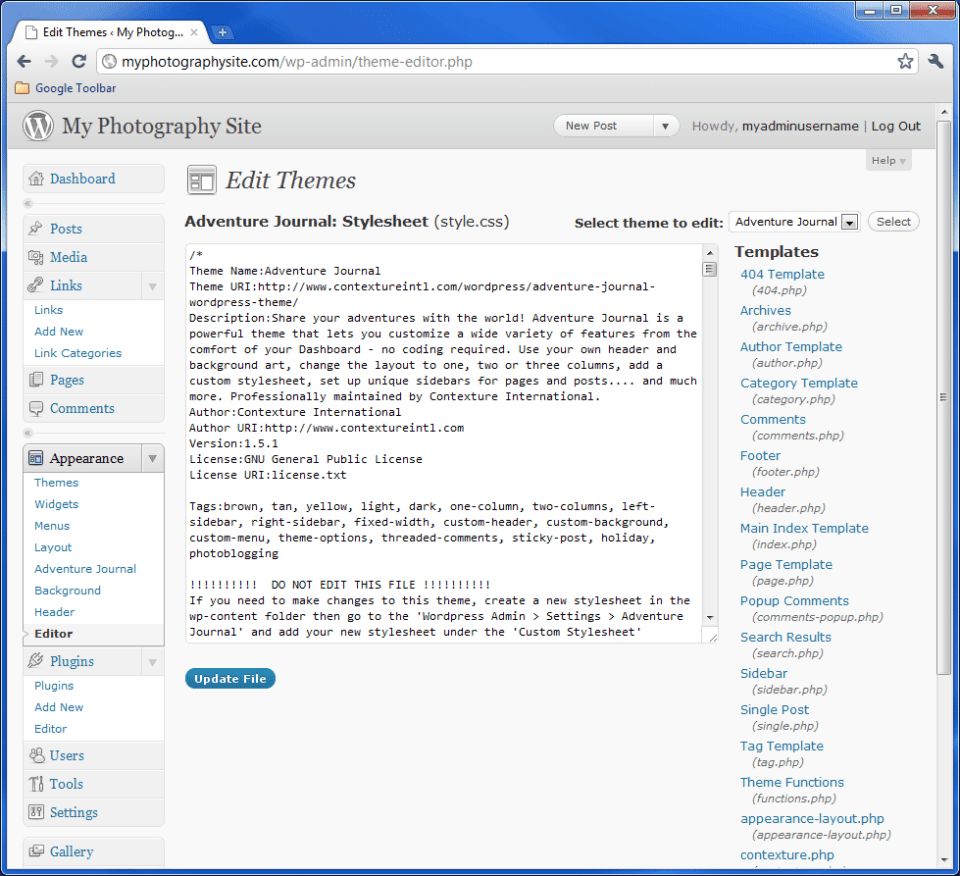Collapse the Plugins submenu arrow
This screenshot has height=876, width=960.
click(x=152, y=662)
